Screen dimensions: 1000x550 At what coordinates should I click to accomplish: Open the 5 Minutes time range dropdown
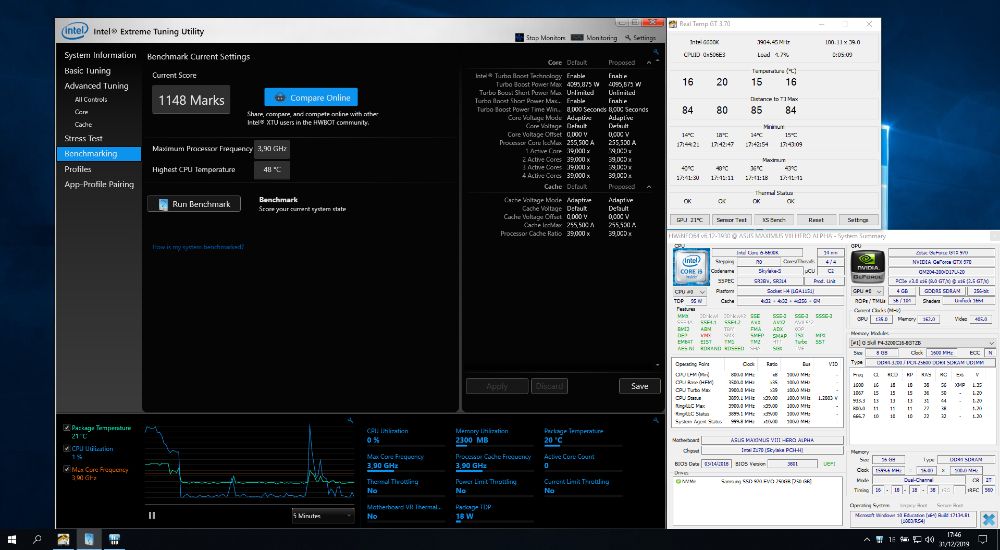pos(323,516)
